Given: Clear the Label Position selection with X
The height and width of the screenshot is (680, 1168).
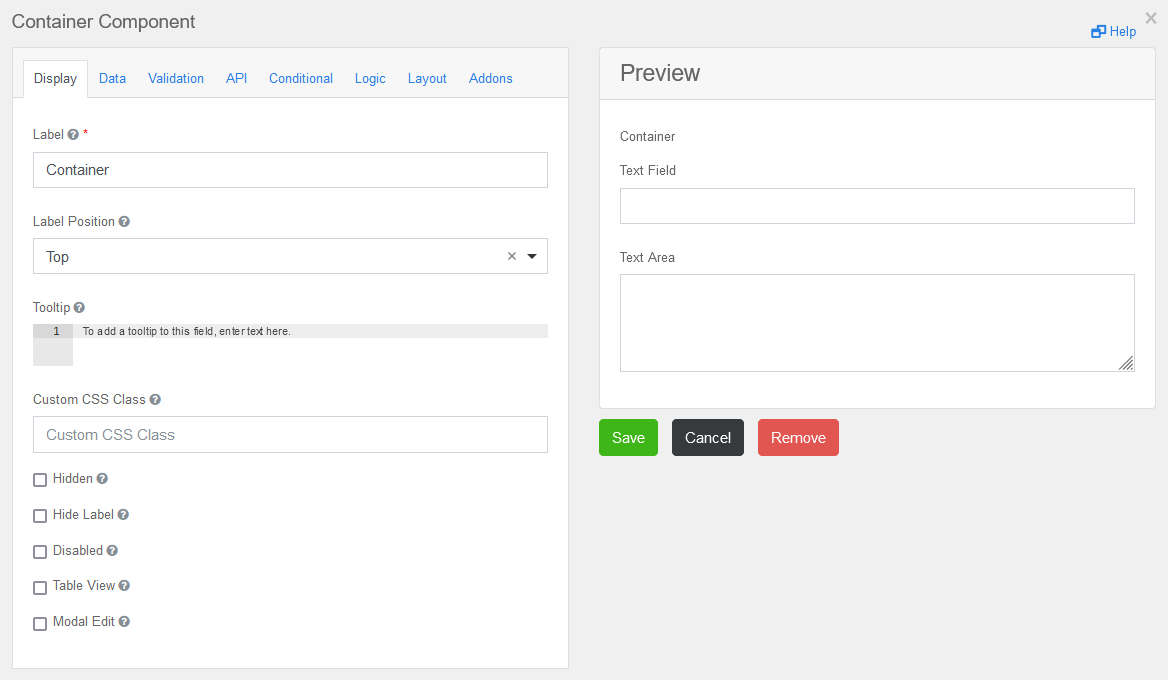Looking at the screenshot, I should 512,256.
